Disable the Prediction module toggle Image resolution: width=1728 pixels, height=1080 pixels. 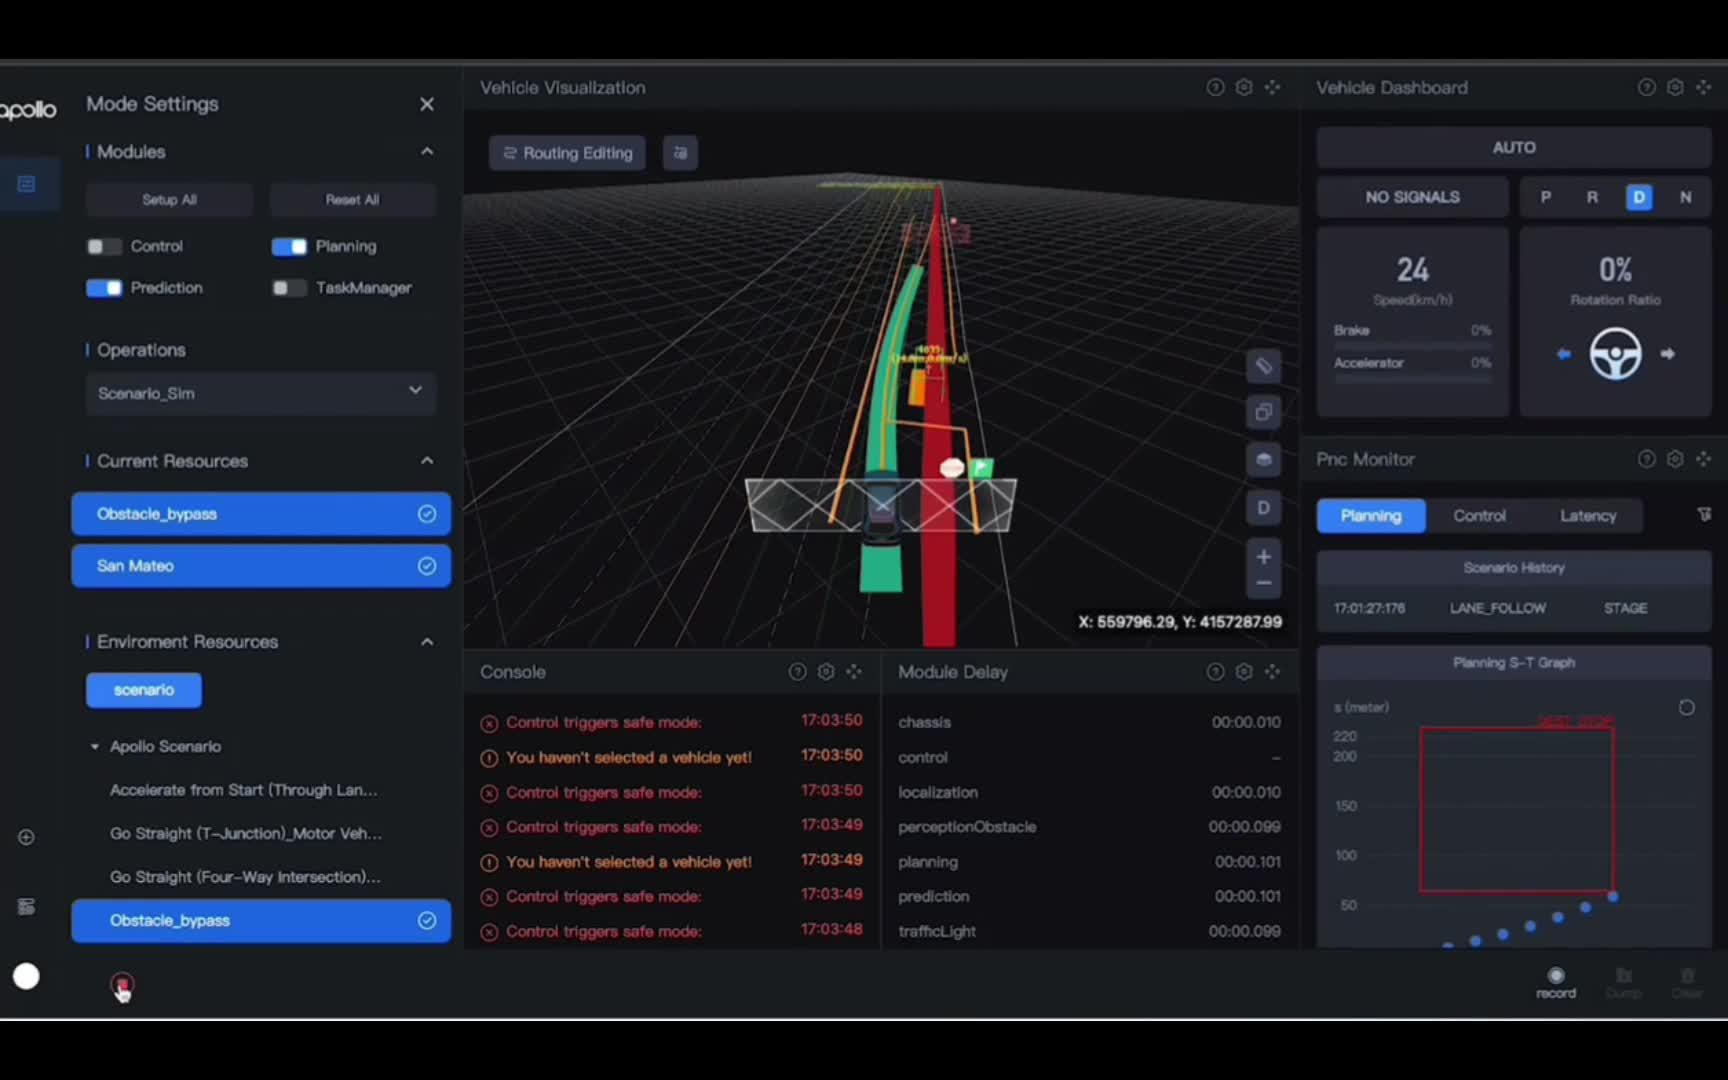coord(104,288)
